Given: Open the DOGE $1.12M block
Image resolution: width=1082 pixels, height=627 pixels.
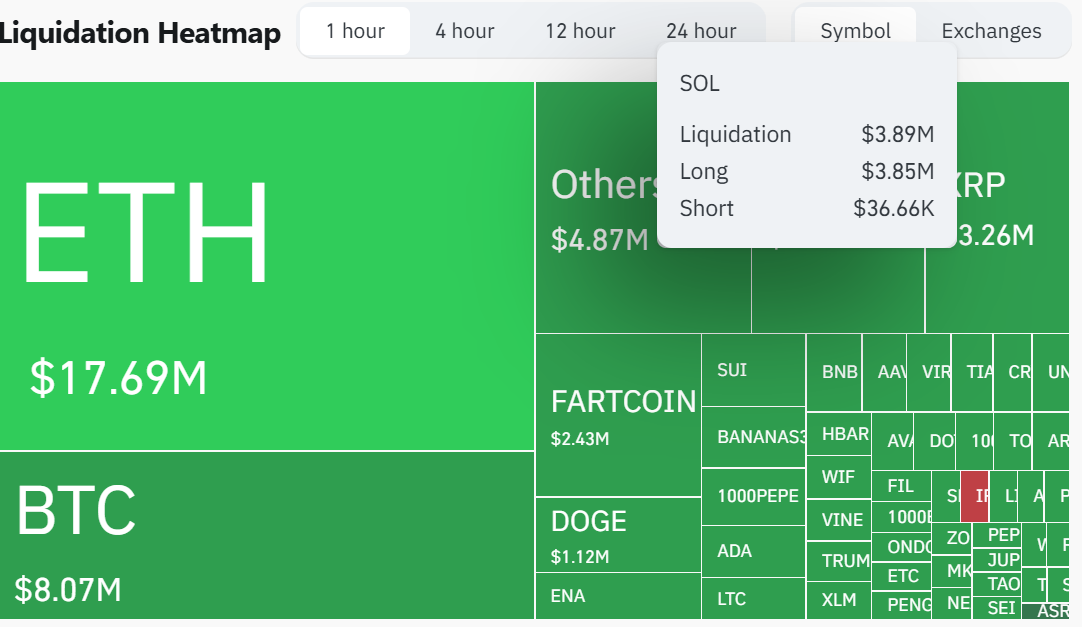Looking at the screenshot, I should (x=618, y=535).
